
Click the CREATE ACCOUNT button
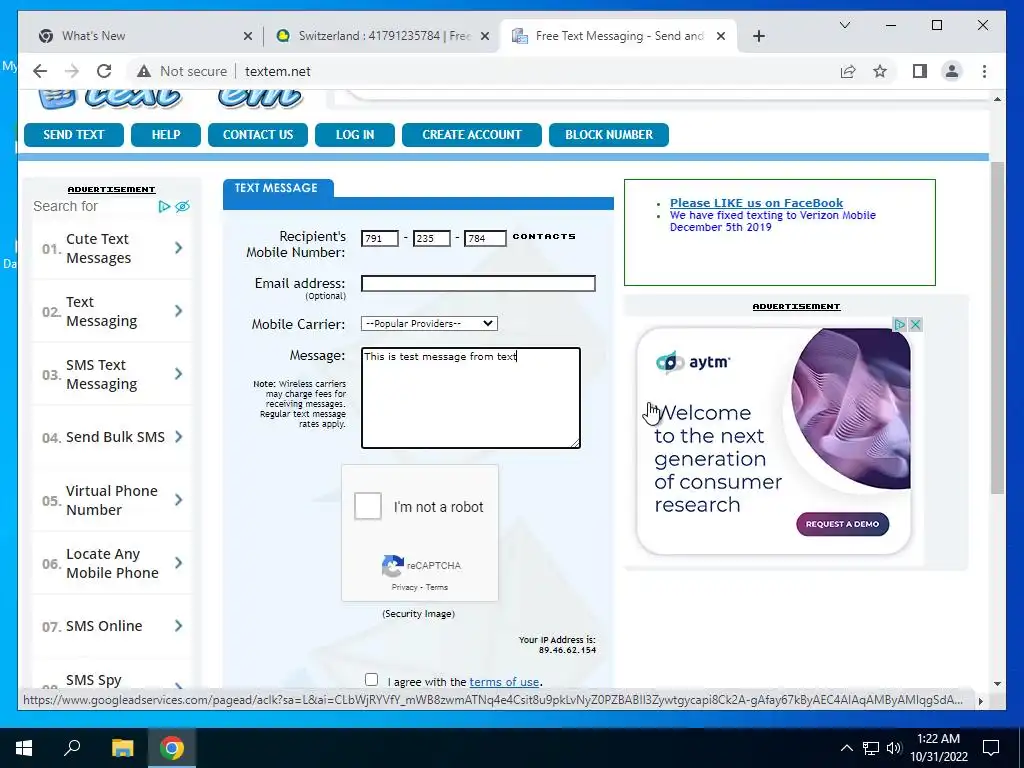[472, 135]
